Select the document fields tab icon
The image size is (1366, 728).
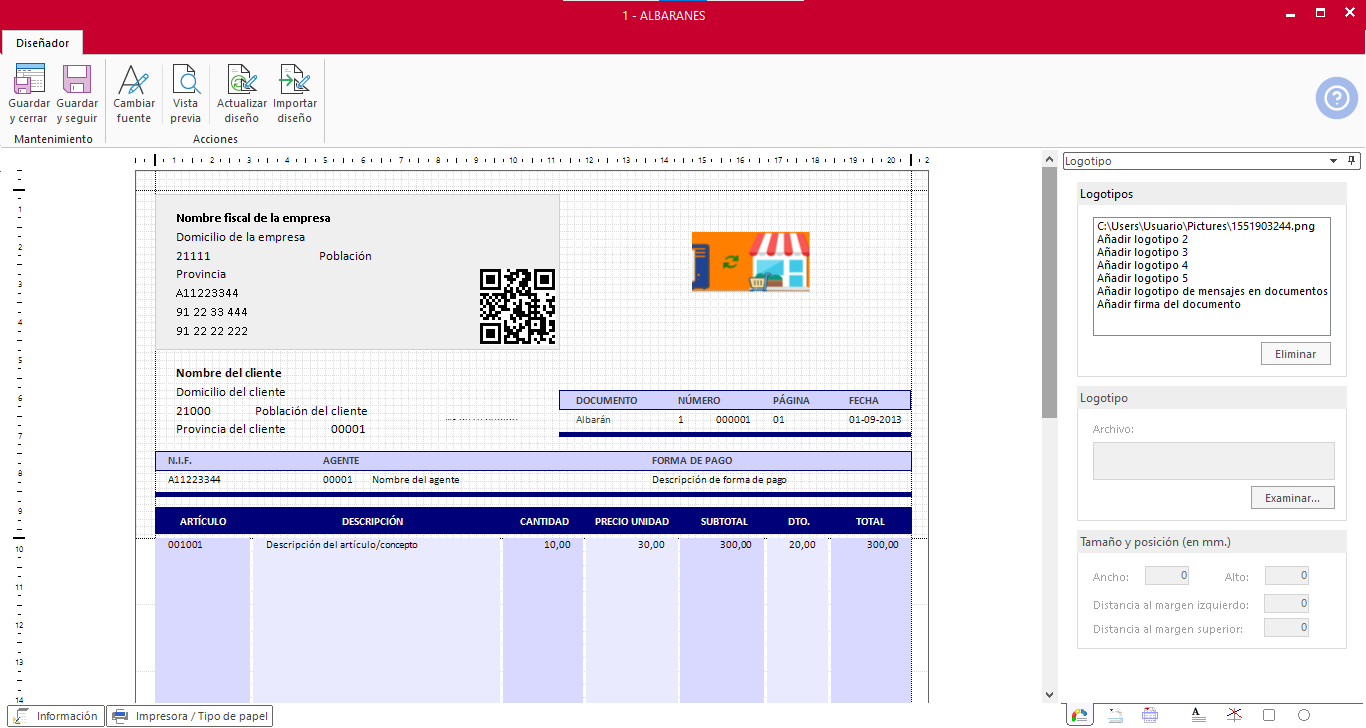1116,715
